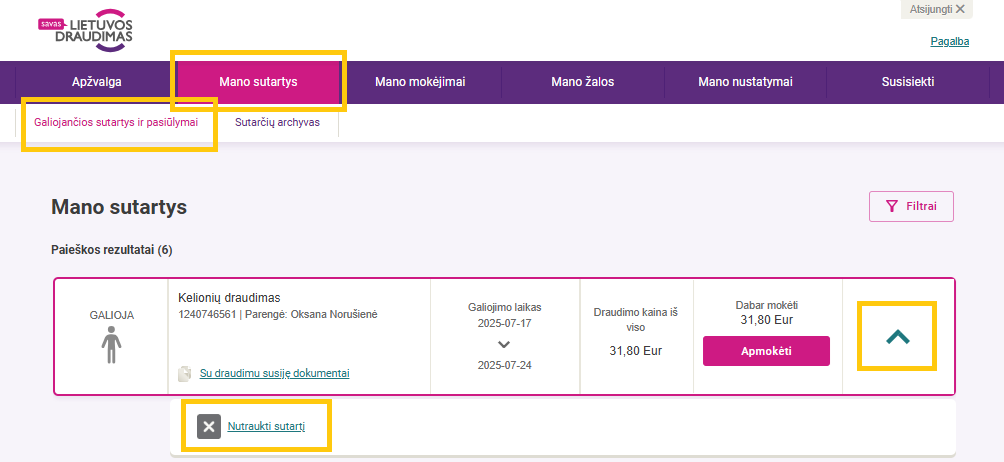Open the Mano žalos tab
The width and height of the screenshot is (1004, 462).
[x=583, y=82]
